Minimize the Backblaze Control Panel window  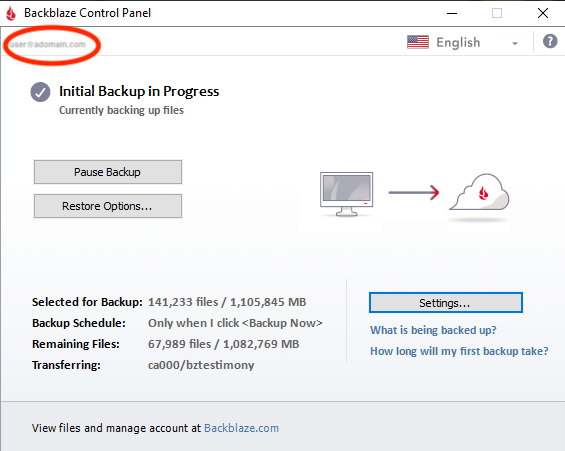click(x=452, y=13)
